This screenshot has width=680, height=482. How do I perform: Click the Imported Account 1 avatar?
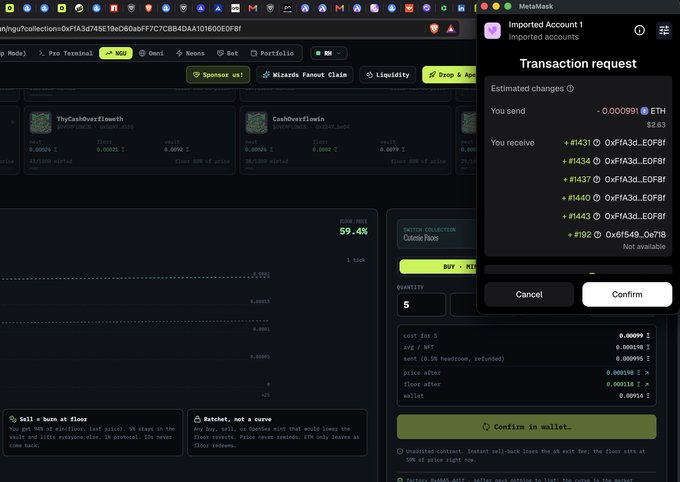coord(493,31)
